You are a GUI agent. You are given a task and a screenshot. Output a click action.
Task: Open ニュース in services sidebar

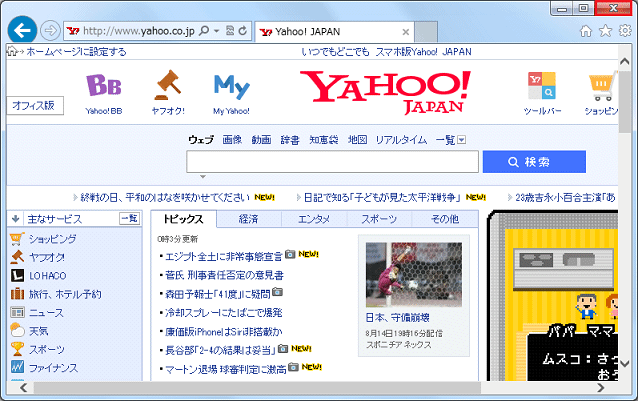tap(46, 313)
